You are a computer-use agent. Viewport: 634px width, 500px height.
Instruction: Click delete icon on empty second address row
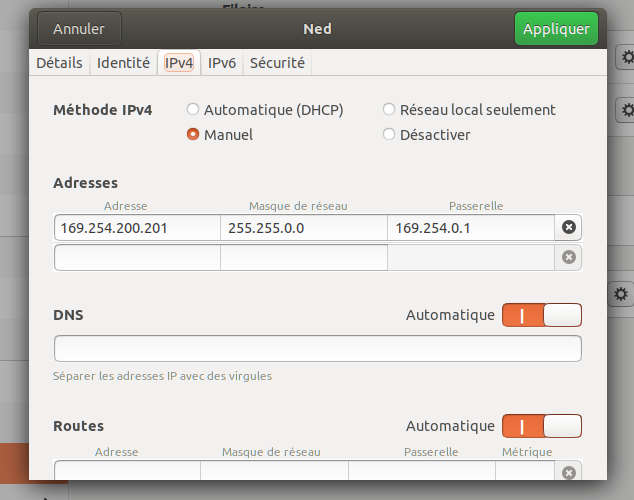click(x=569, y=257)
